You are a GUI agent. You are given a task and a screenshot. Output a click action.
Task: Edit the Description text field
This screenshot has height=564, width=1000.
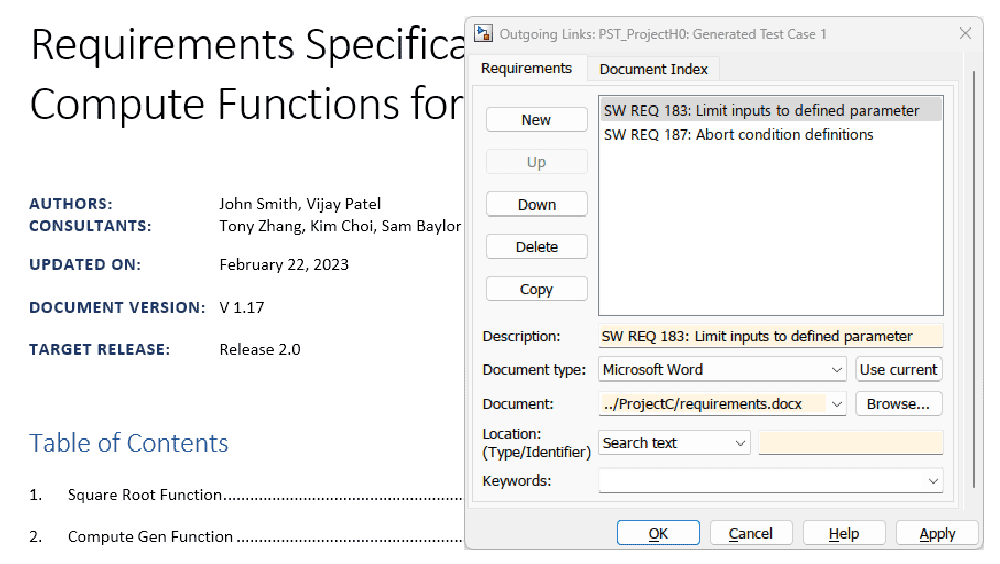coord(770,336)
